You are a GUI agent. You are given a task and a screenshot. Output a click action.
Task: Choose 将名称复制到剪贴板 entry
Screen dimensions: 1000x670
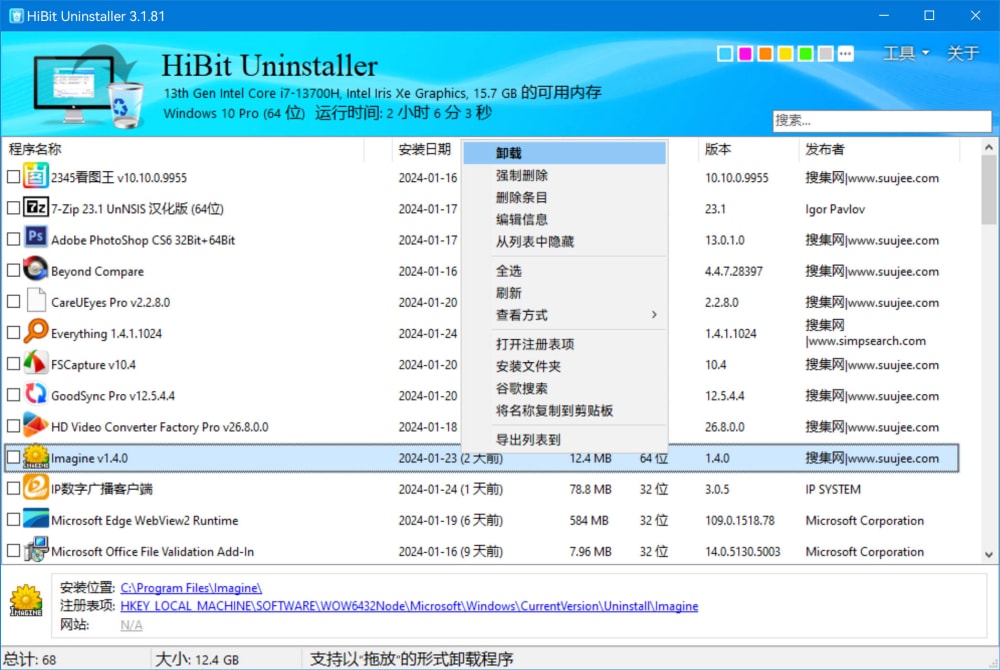click(564, 411)
